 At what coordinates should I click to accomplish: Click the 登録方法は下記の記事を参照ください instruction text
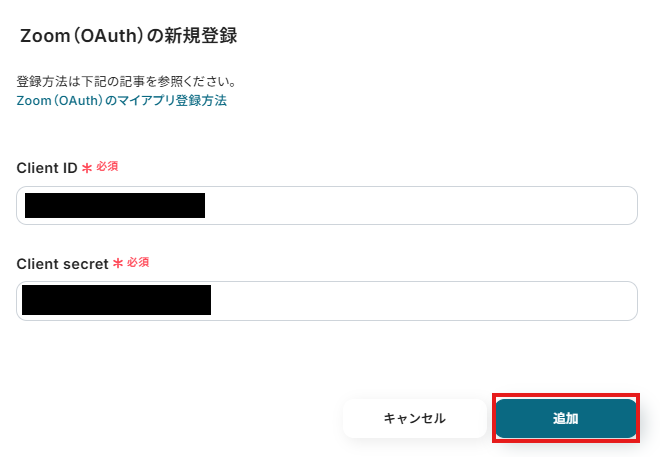[126, 81]
